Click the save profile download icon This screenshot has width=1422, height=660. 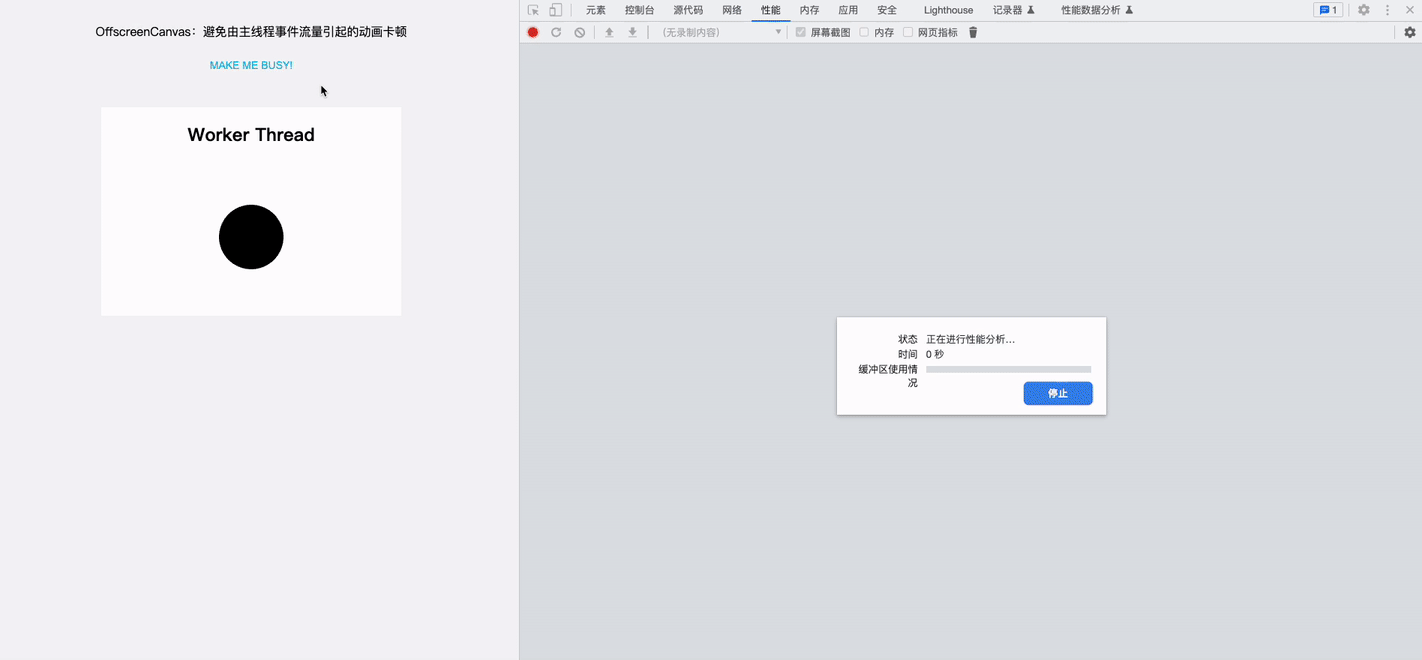pyautogui.click(x=631, y=31)
